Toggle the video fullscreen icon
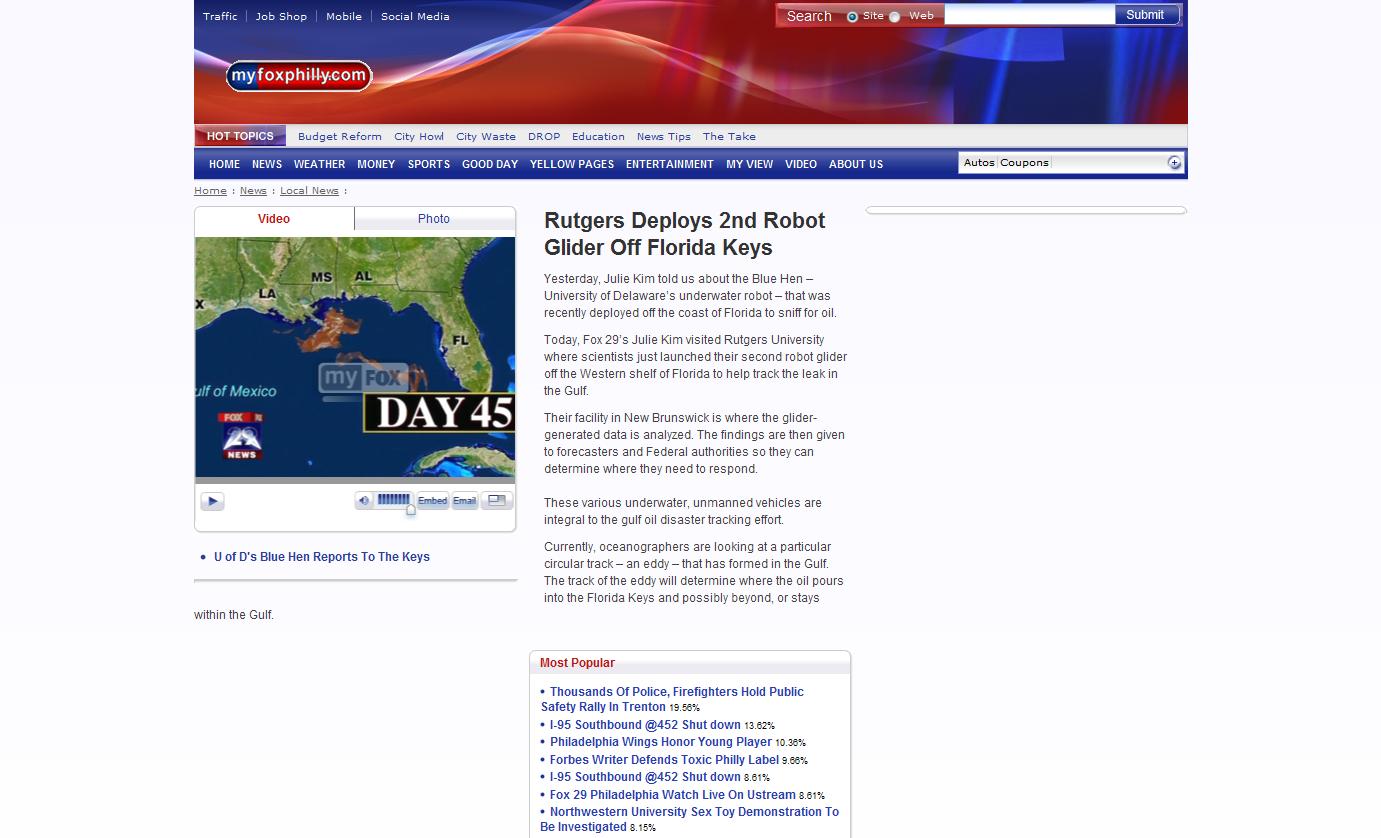 coord(497,501)
